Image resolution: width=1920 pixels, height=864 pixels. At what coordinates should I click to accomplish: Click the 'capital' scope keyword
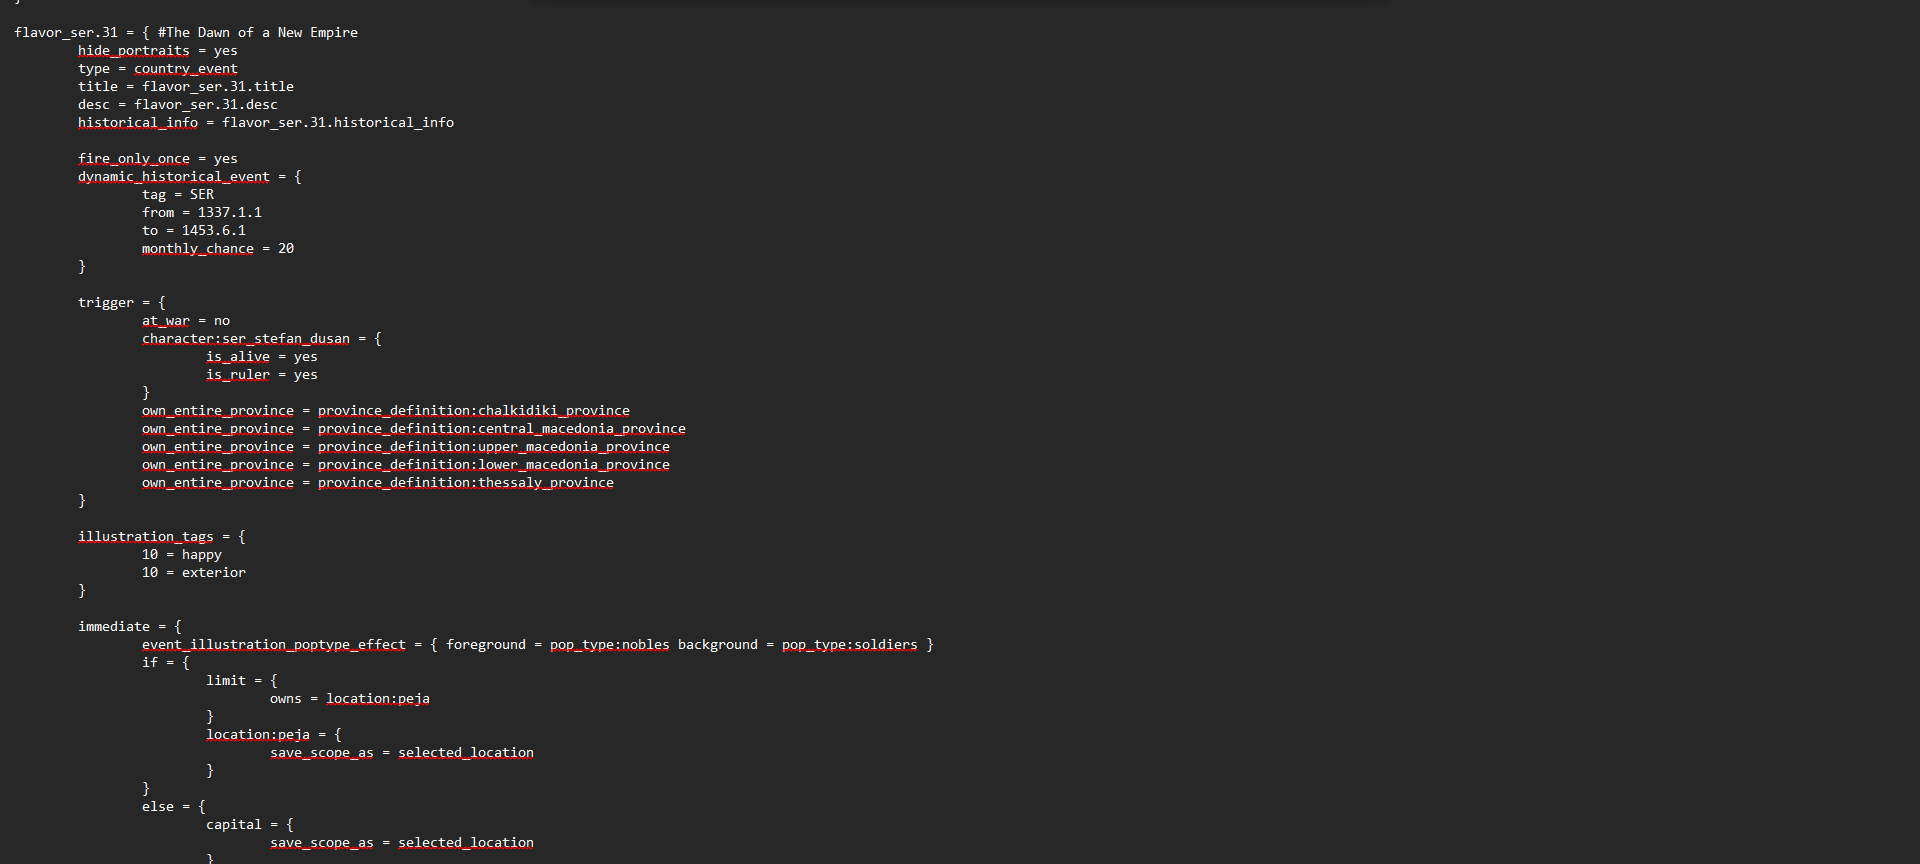(234, 825)
